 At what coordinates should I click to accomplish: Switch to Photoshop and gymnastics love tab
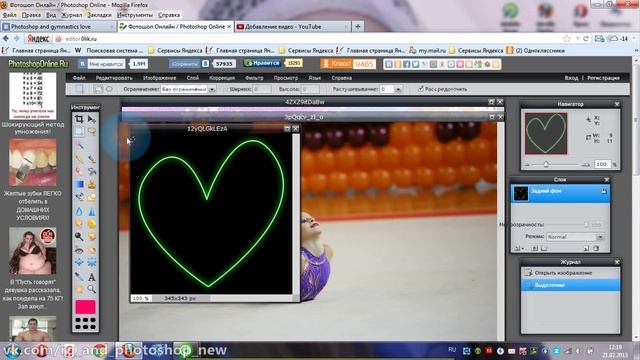[x=58, y=27]
